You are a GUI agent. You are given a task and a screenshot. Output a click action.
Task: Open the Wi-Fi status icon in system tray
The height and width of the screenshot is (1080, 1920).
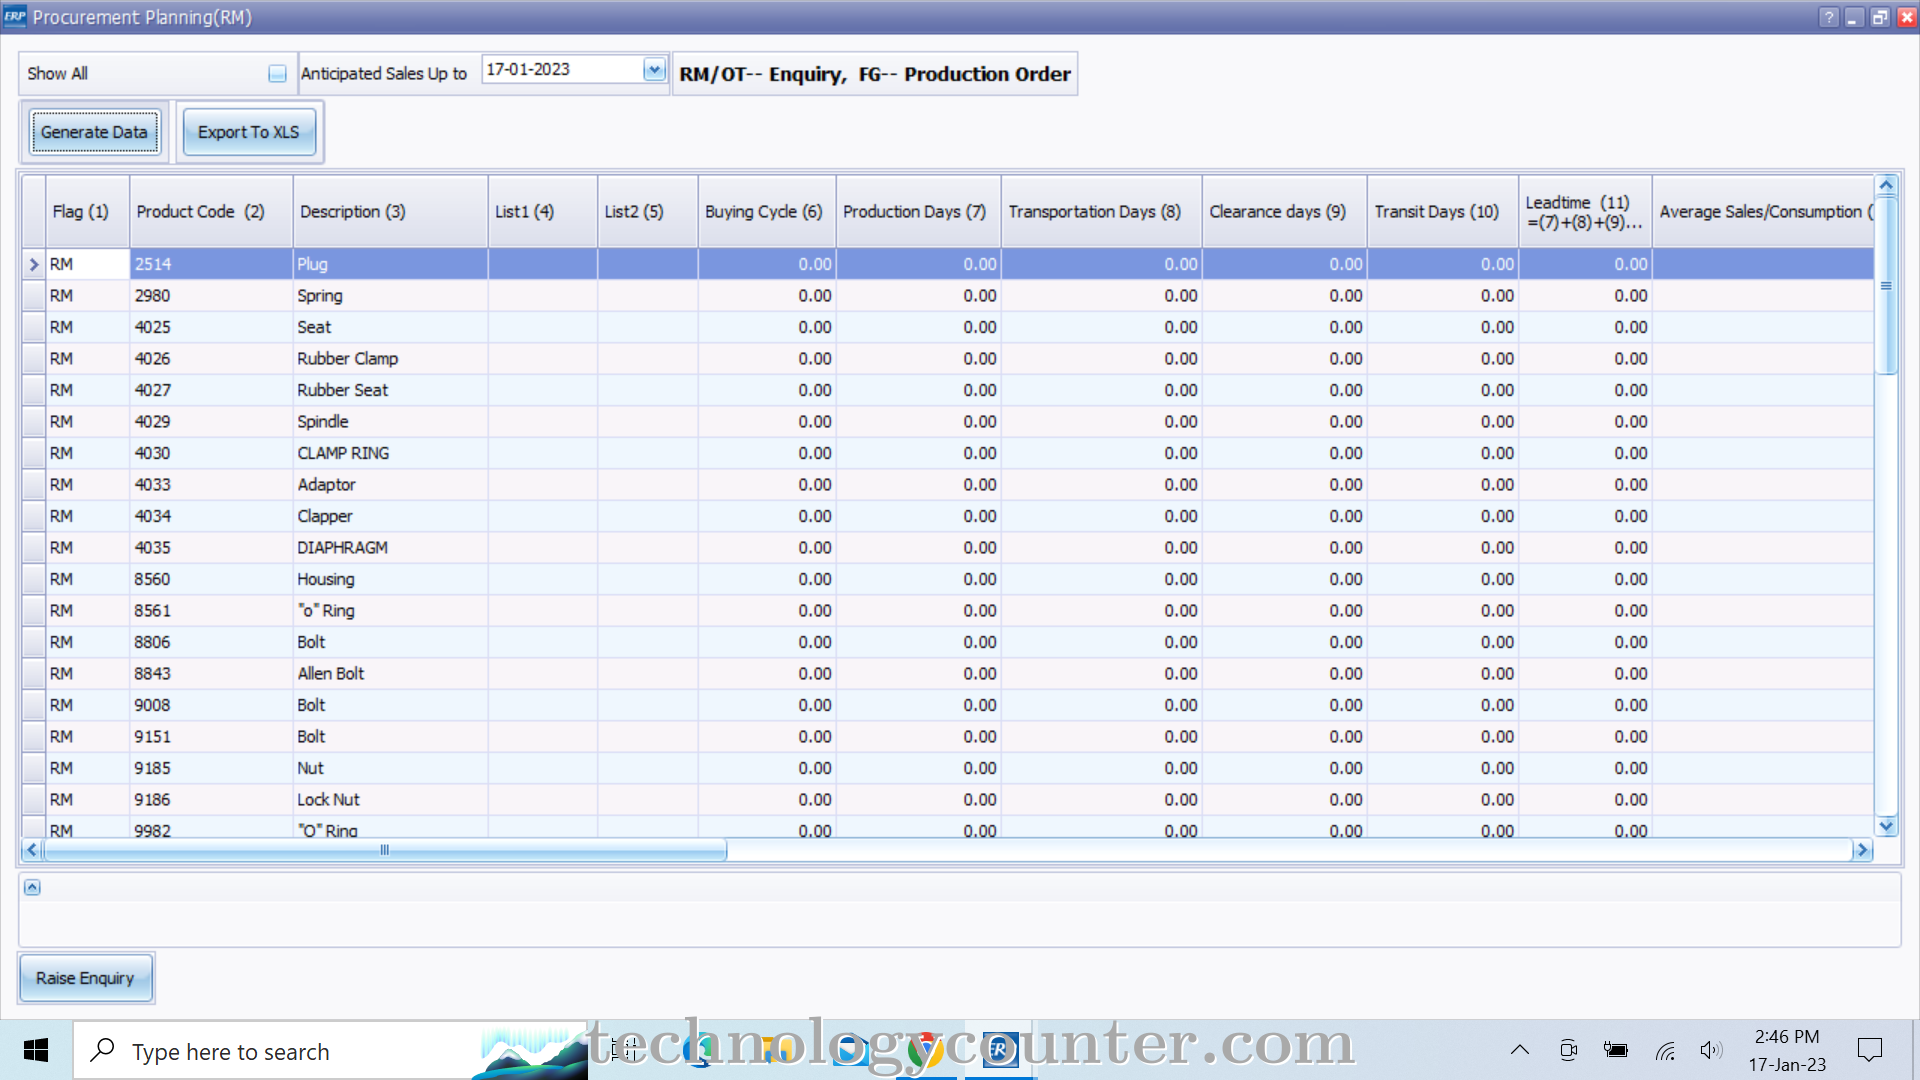tap(1665, 1050)
